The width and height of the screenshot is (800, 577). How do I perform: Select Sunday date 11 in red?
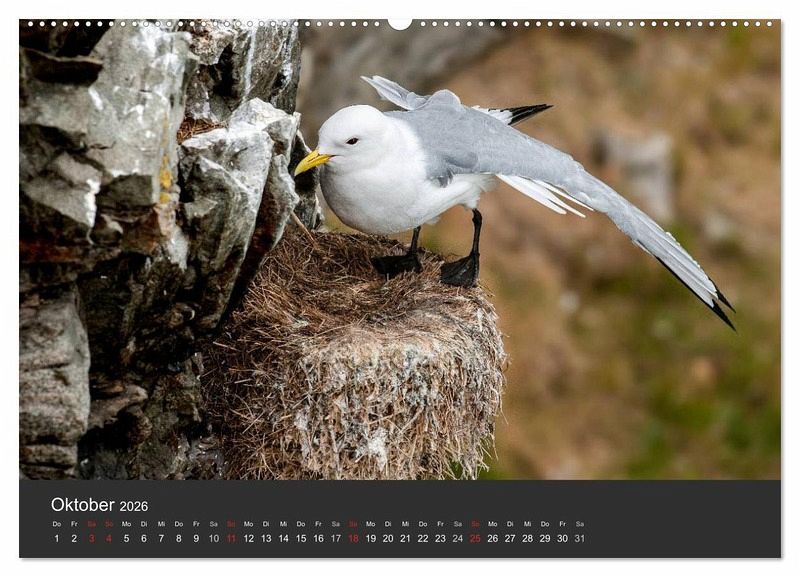point(231,538)
